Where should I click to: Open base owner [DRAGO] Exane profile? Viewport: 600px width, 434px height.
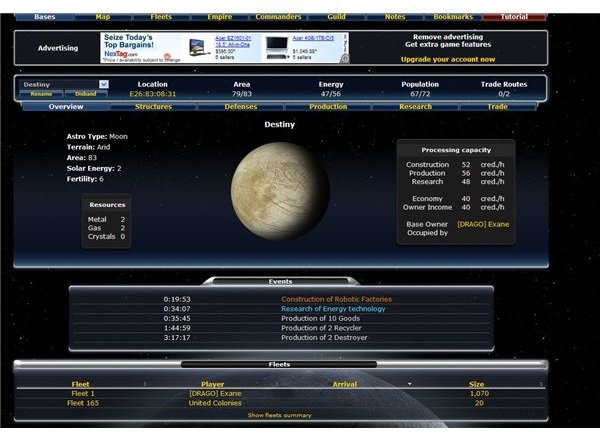[x=483, y=224]
